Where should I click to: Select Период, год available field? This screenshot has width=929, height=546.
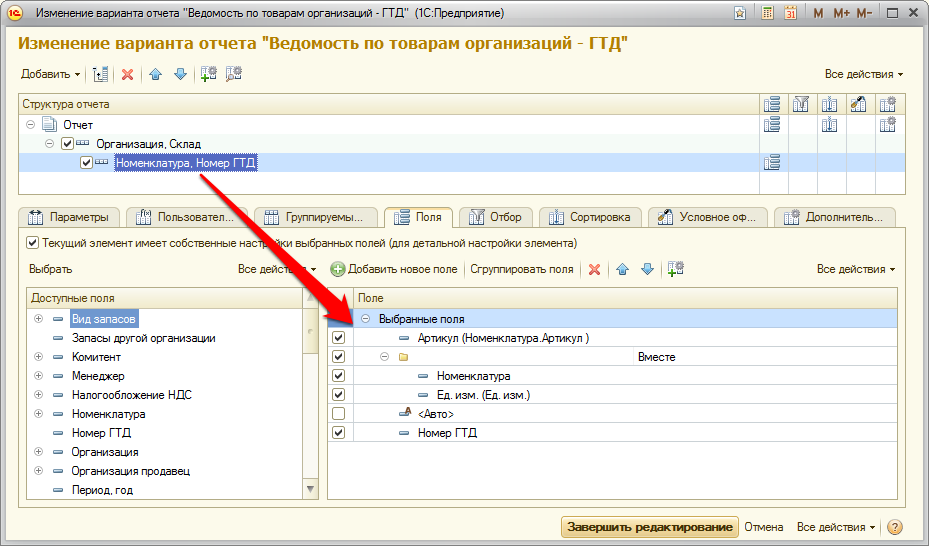pyautogui.click(x=102, y=490)
